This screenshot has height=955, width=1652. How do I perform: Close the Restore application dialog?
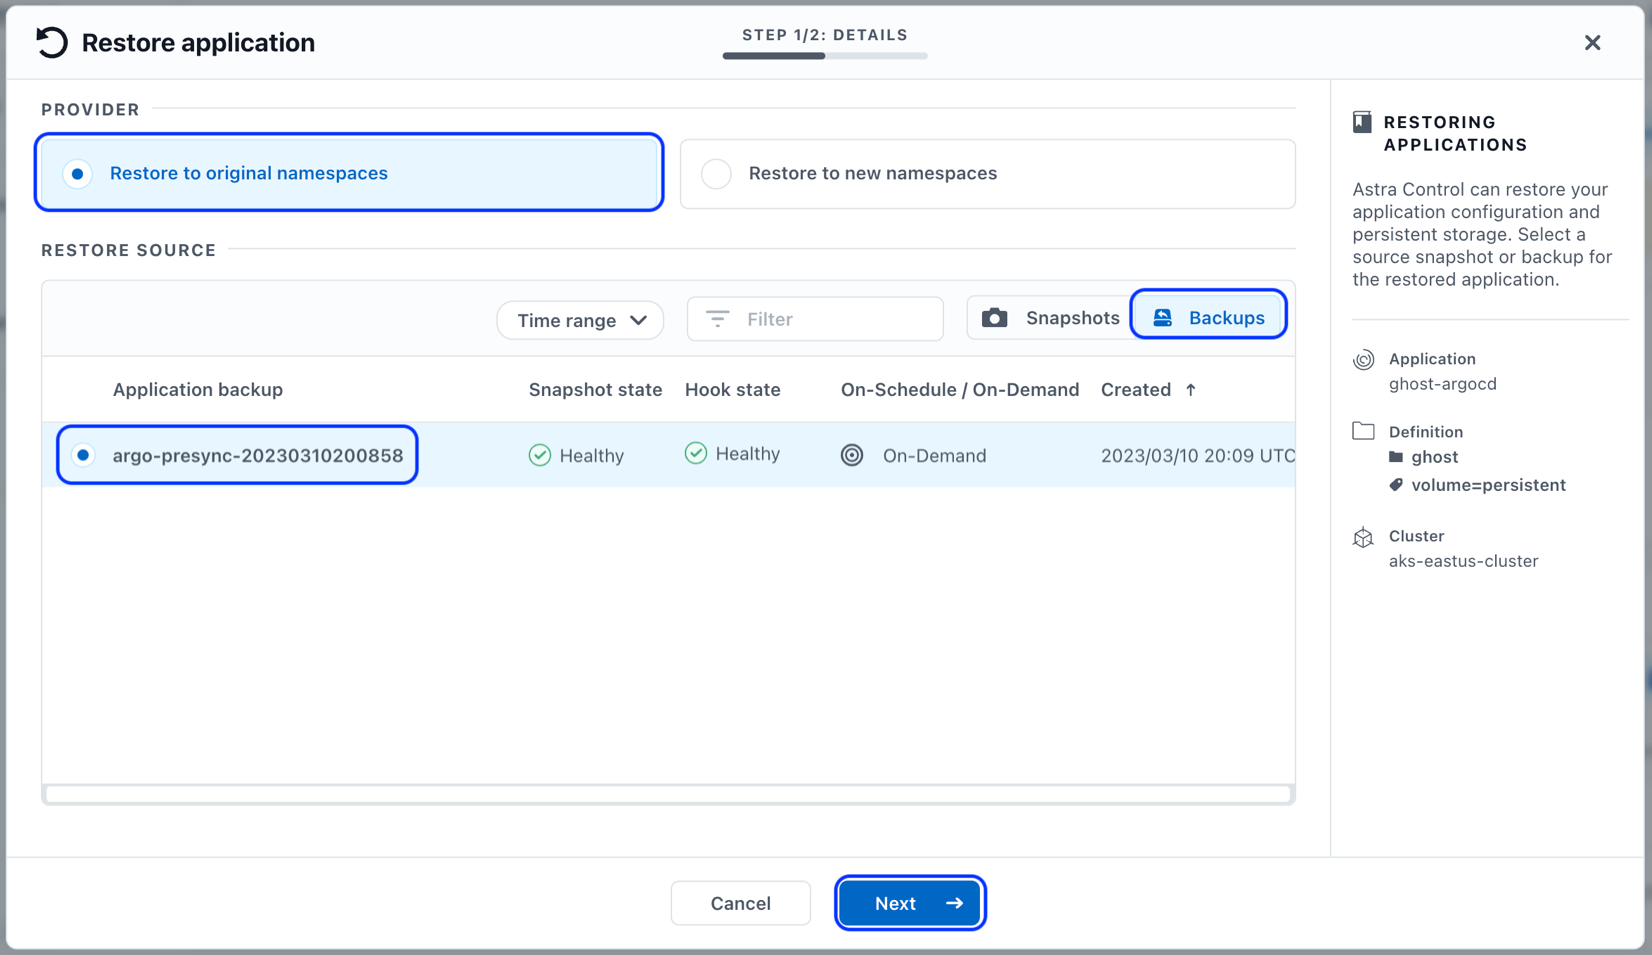pyautogui.click(x=1592, y=42)
